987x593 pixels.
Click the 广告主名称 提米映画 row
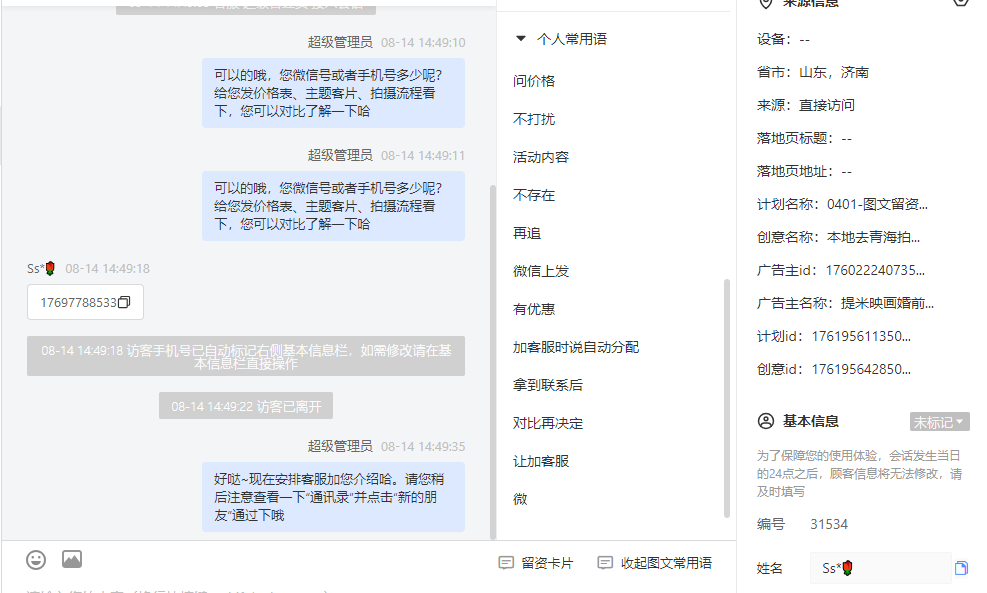click(x=845, y=303)
